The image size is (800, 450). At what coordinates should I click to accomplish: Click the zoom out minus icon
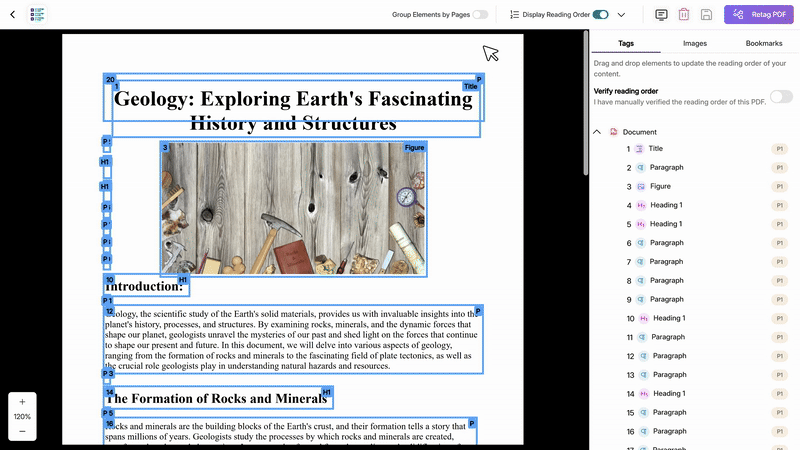22,431
